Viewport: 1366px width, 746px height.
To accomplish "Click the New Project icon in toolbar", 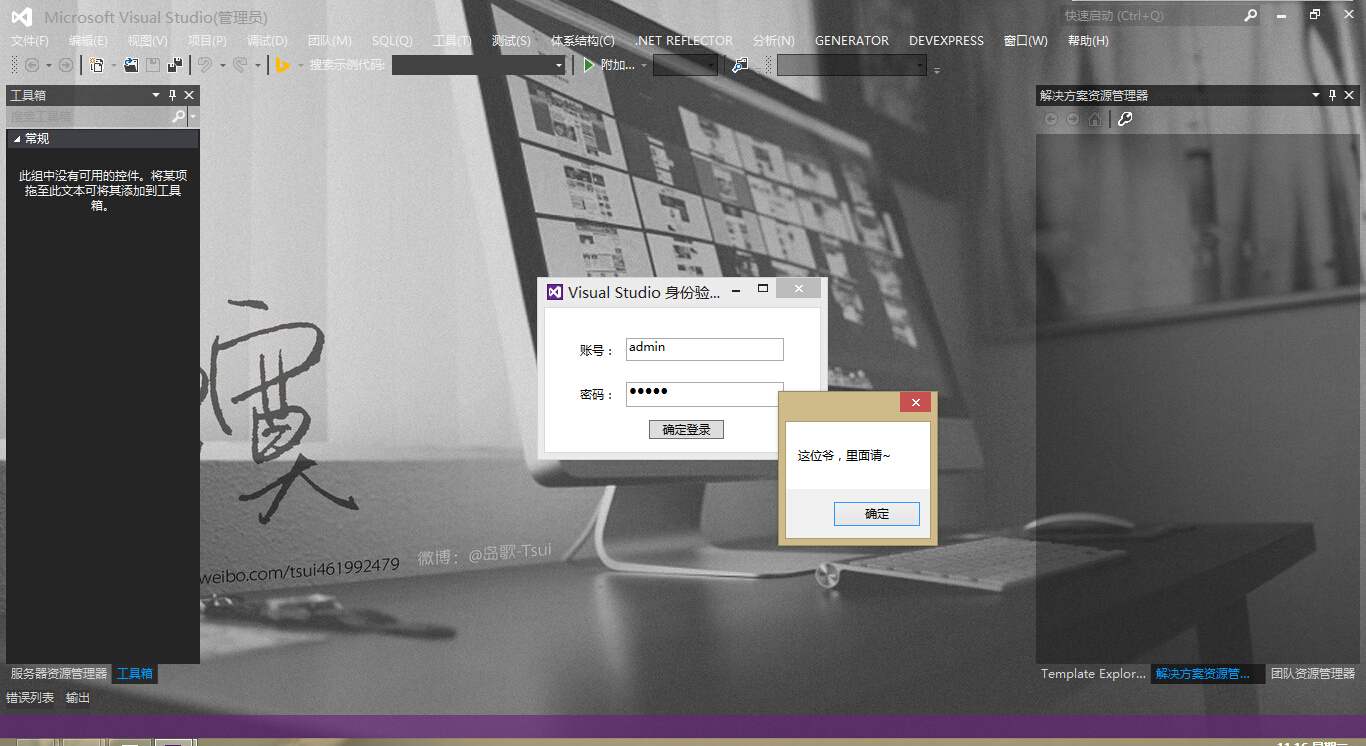I will pos(96,65).
